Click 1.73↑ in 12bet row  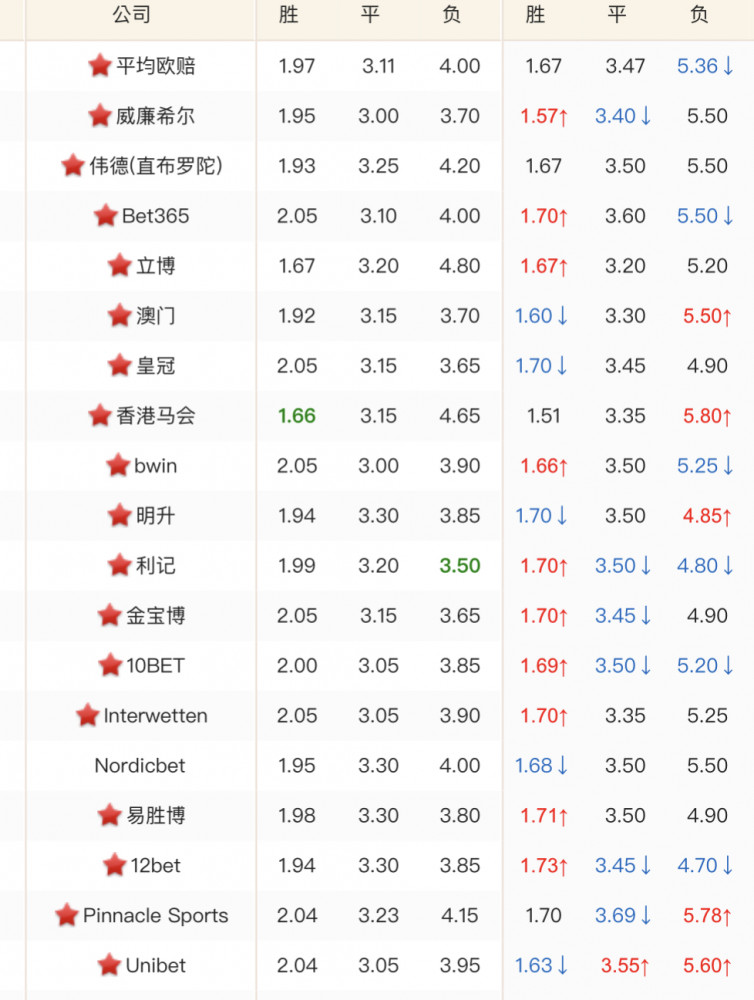point(544,865)
